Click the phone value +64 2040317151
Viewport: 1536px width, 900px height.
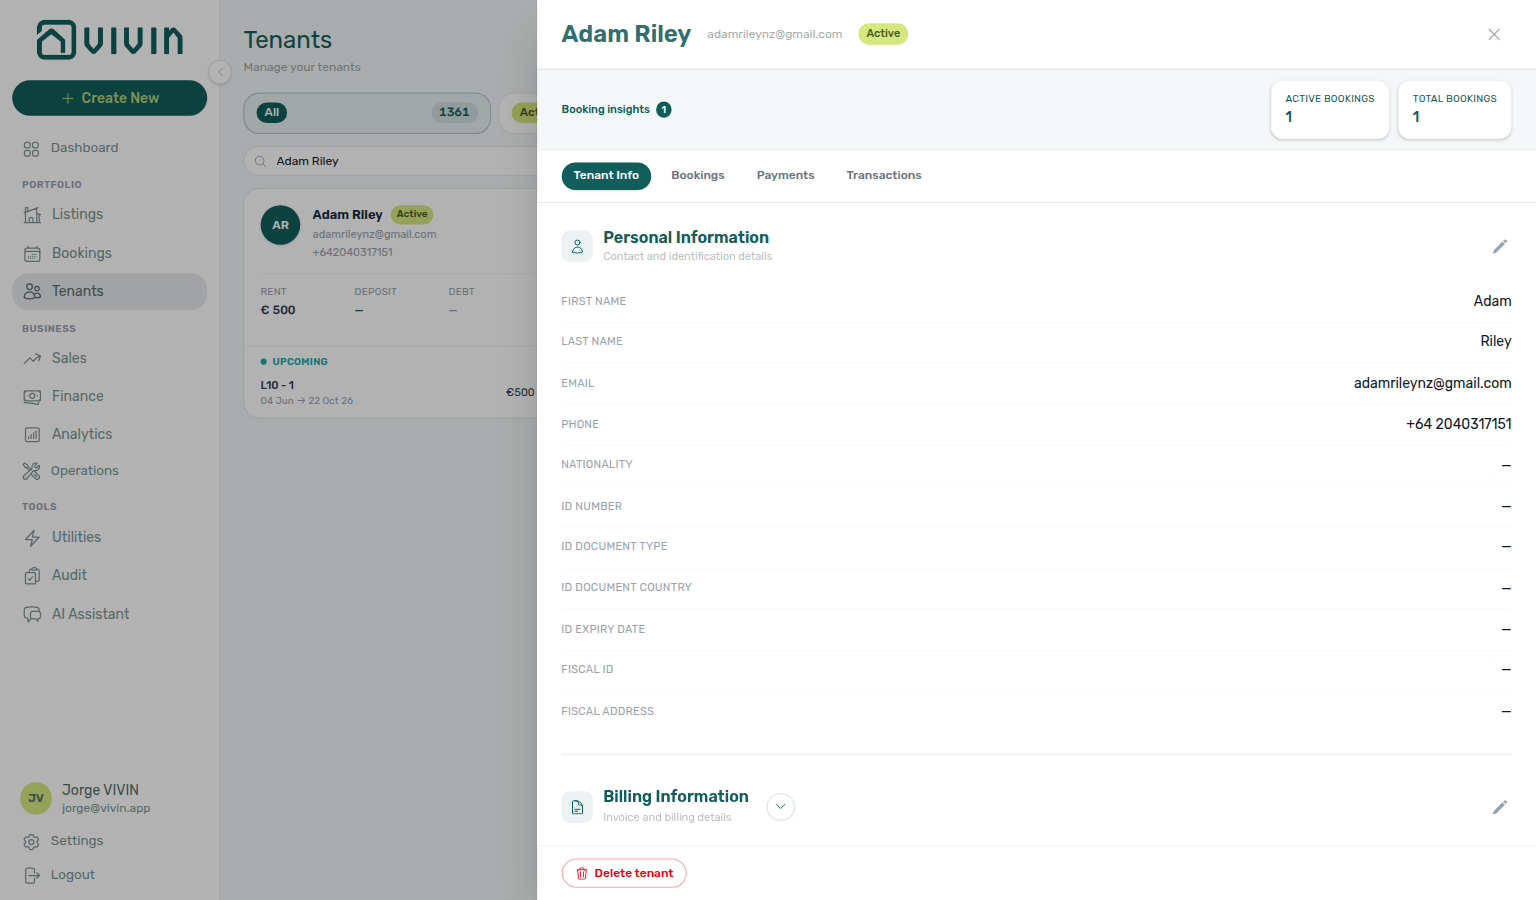coord(1458,424)
